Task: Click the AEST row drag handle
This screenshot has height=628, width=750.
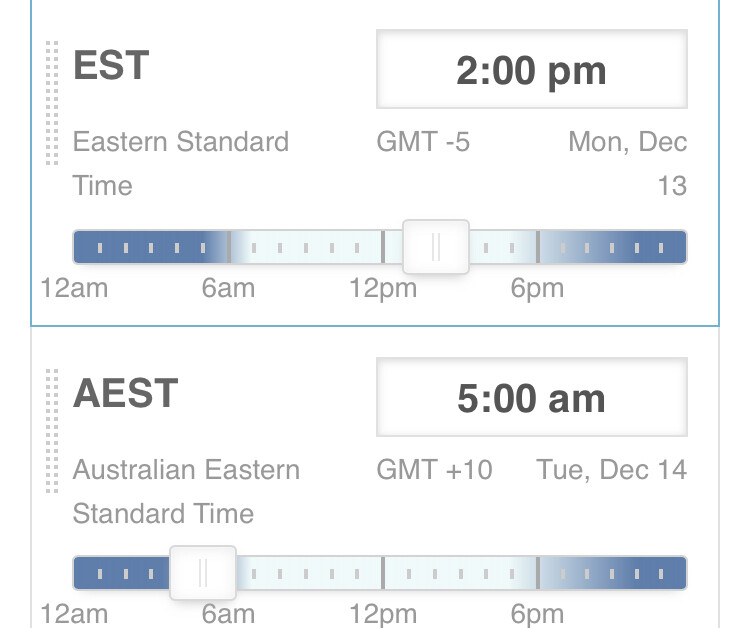Action: coord(52,431)
